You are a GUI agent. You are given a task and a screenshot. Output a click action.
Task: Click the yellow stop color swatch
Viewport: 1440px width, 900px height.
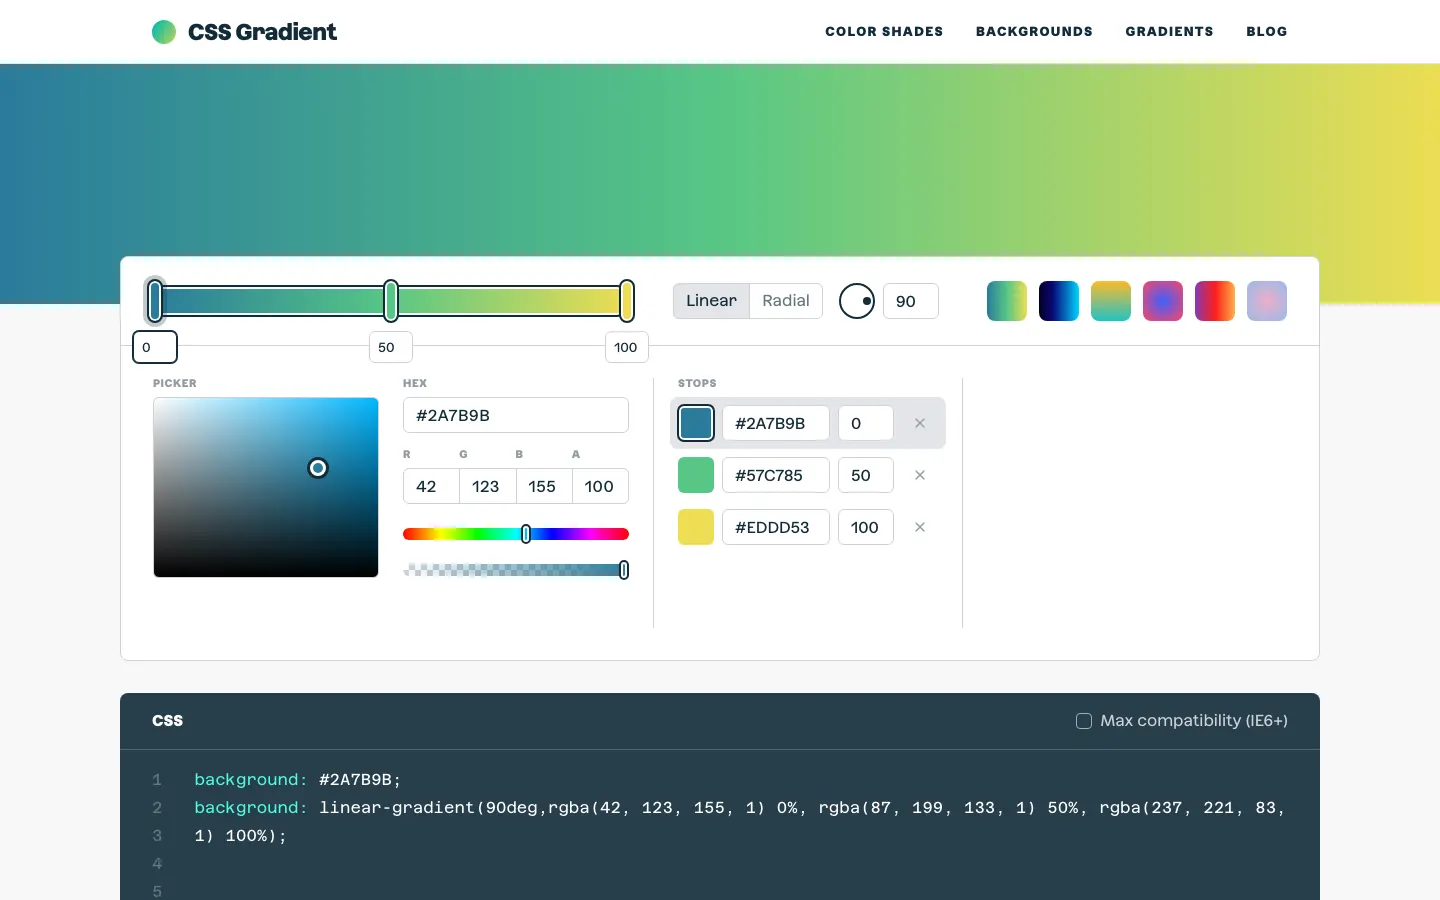coord(696,527)
